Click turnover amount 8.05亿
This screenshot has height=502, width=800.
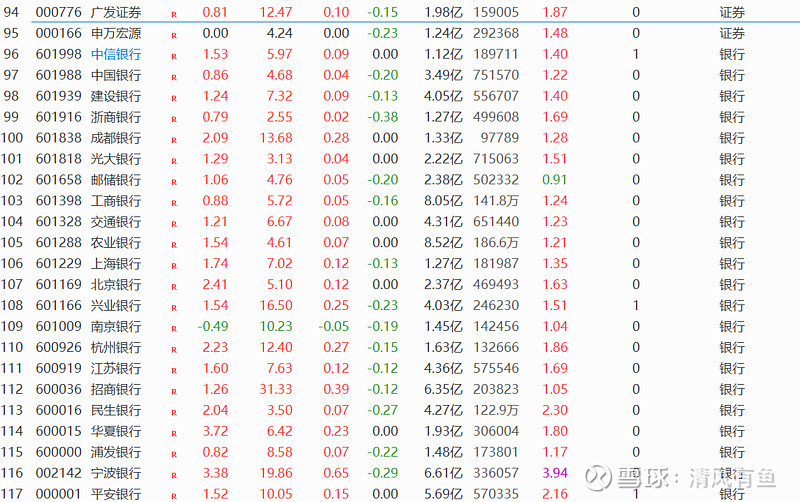coord(443,200)
